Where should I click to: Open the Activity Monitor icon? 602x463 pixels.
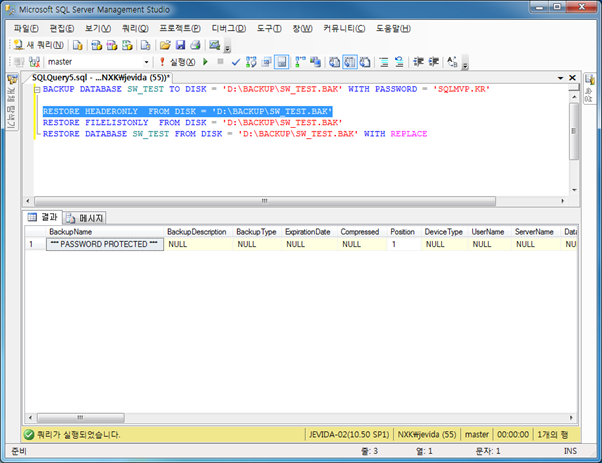[x=214, y=45]
